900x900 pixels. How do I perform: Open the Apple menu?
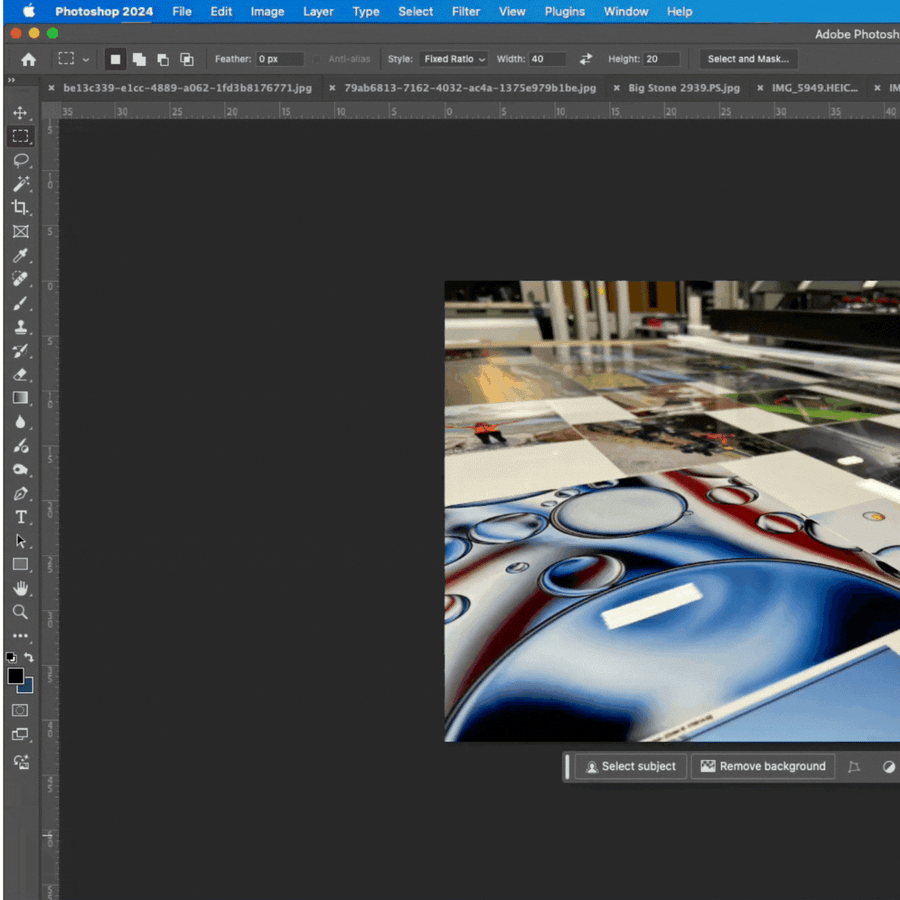tap(29, 11)
